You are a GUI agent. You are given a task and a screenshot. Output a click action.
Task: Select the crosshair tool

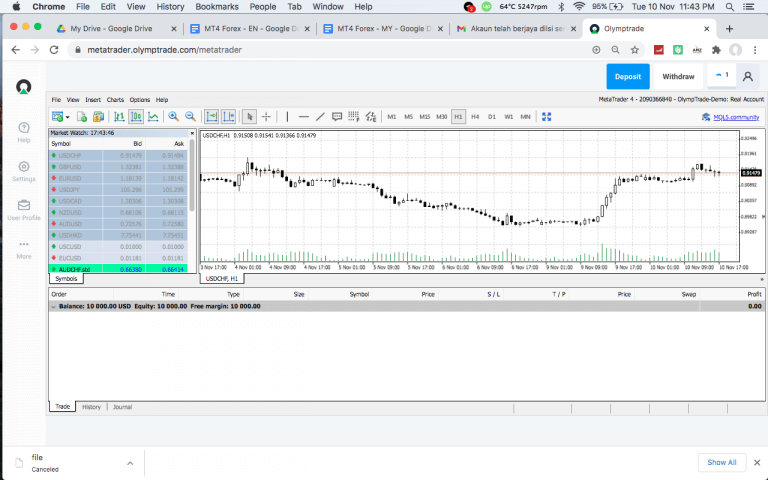pyautogui.click(x=266, y=117)
